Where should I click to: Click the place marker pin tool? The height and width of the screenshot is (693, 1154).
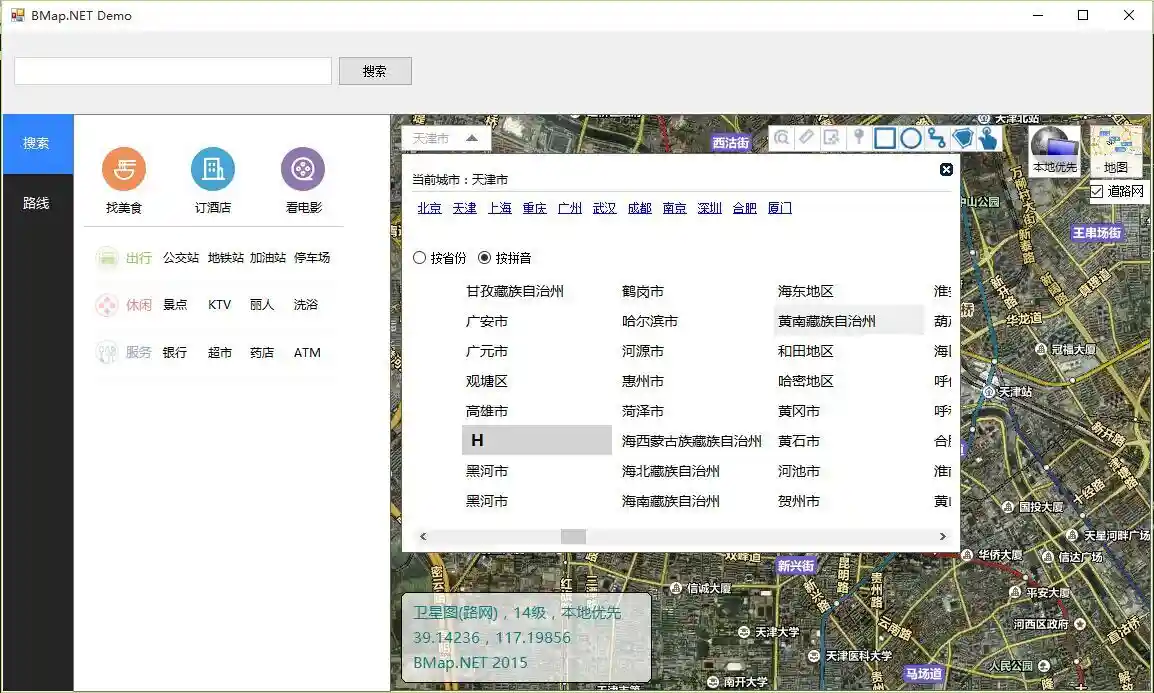point(858,138)
